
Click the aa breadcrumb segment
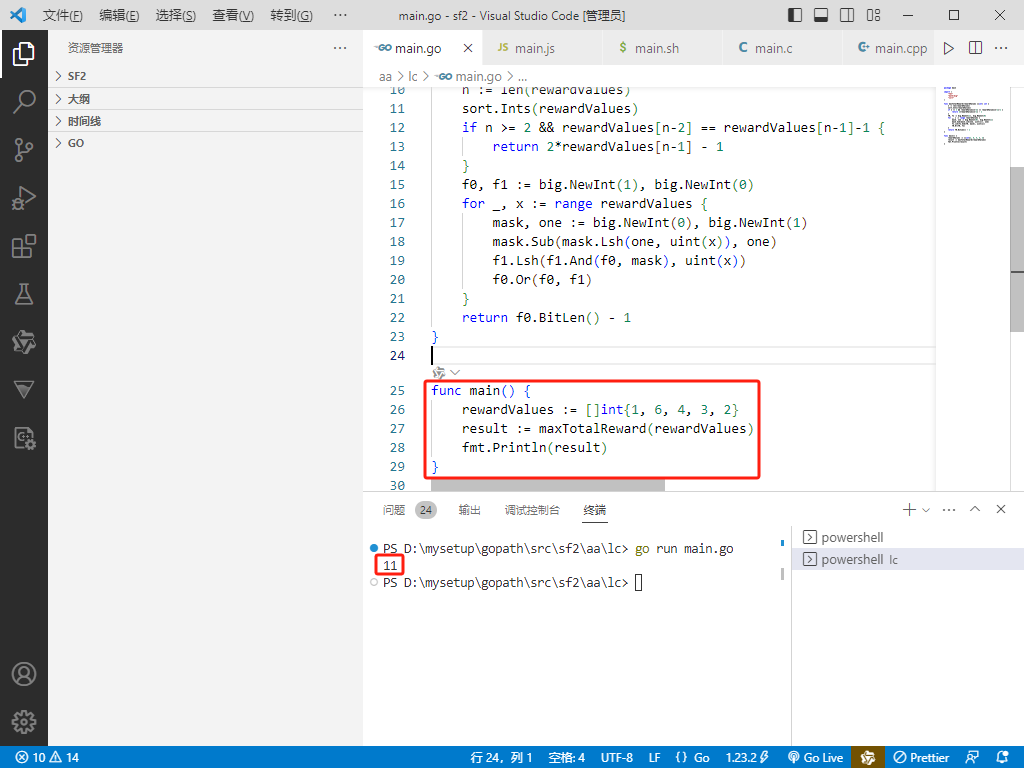pyautogui.click(x=385, y=76)
